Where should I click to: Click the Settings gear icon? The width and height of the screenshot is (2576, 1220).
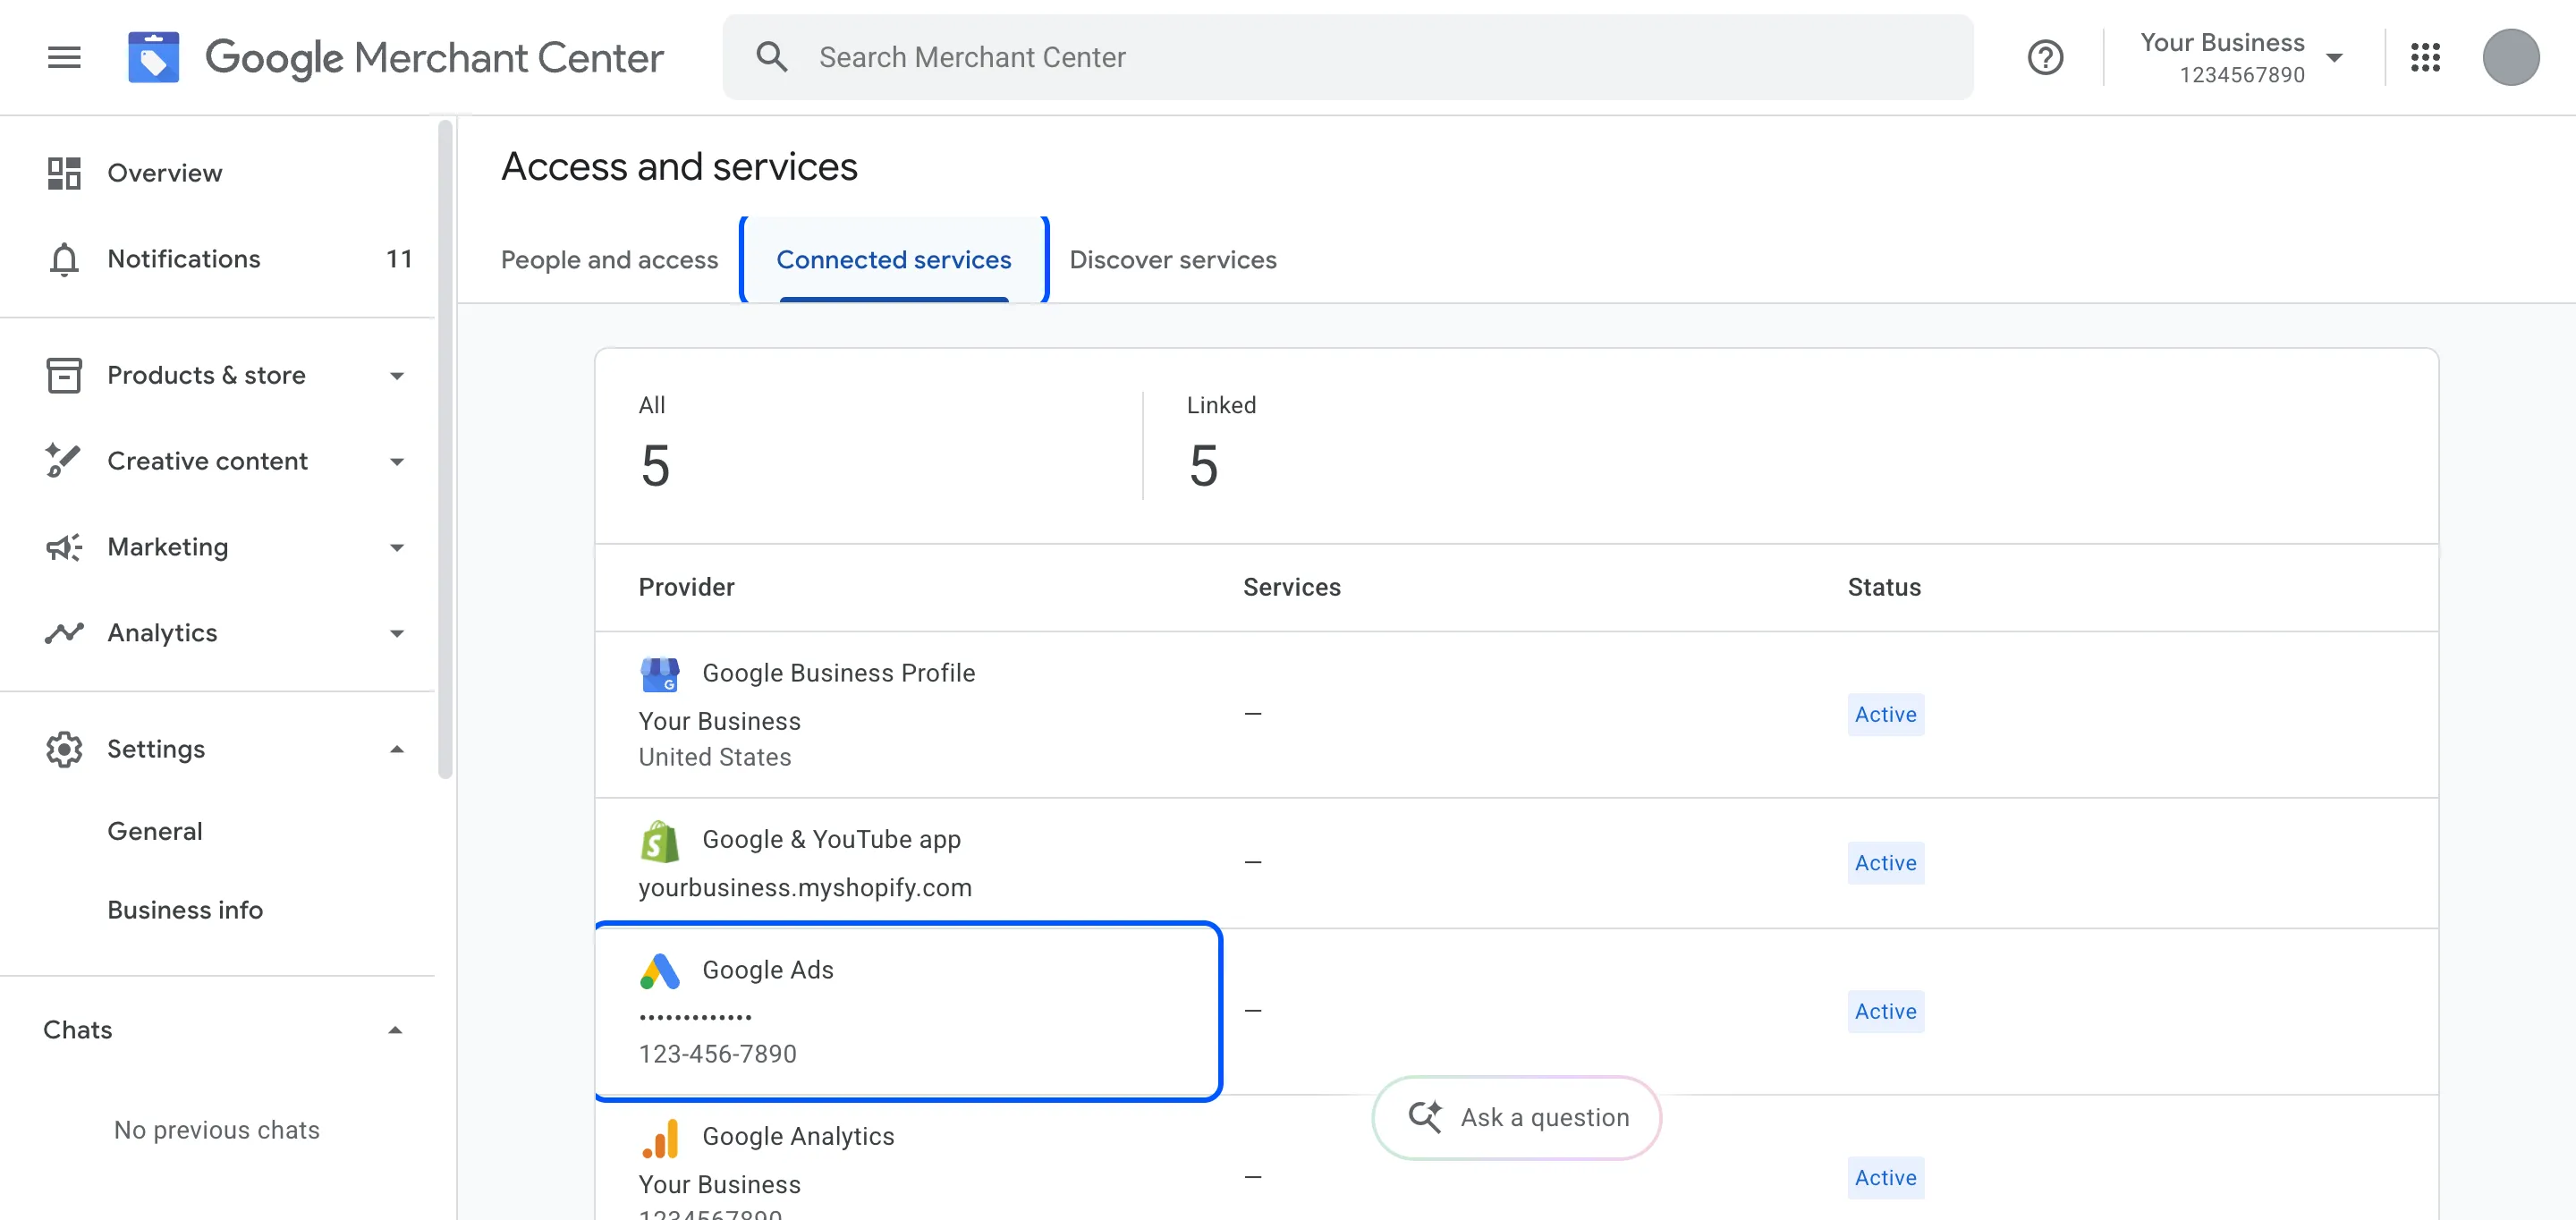64,749
